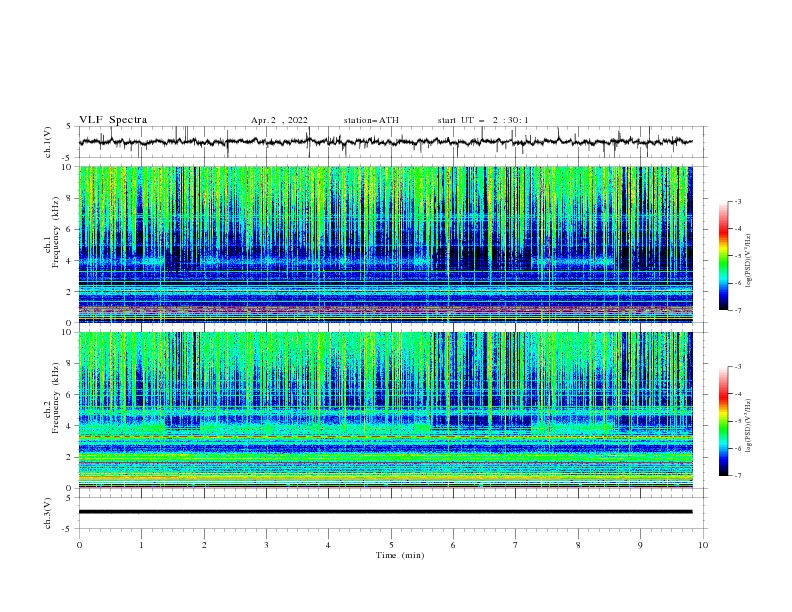
Task: Click time axis tick label "5"
Action: (391, 545)
